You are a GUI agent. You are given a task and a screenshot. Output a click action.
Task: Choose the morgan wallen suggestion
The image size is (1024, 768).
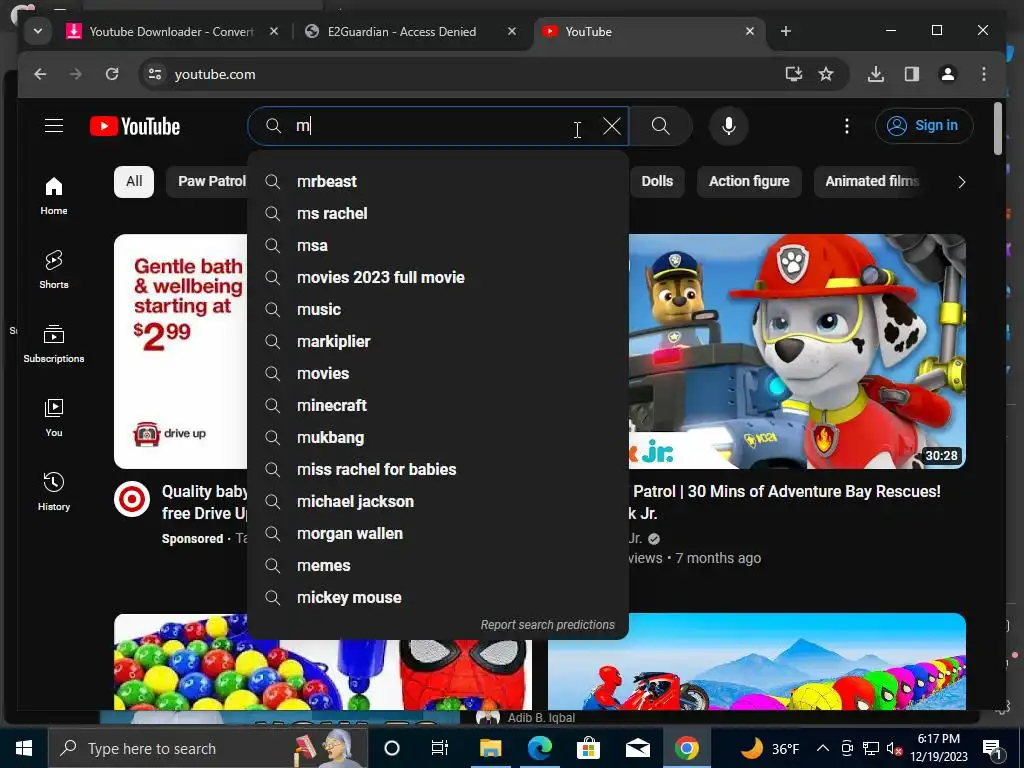pyautogui.click(x=438, y=534)
